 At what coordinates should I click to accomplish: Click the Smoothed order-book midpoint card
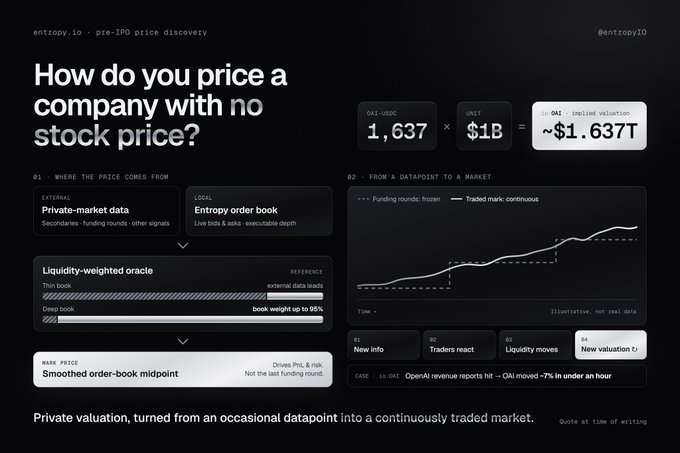183,369
